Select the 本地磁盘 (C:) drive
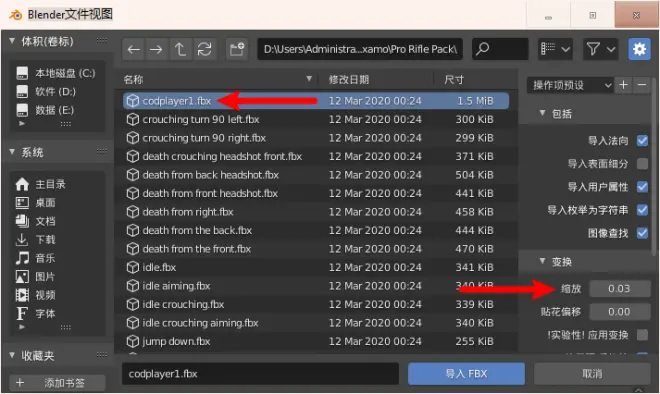Screen dimensions: 660x394 tap(57, 73)
